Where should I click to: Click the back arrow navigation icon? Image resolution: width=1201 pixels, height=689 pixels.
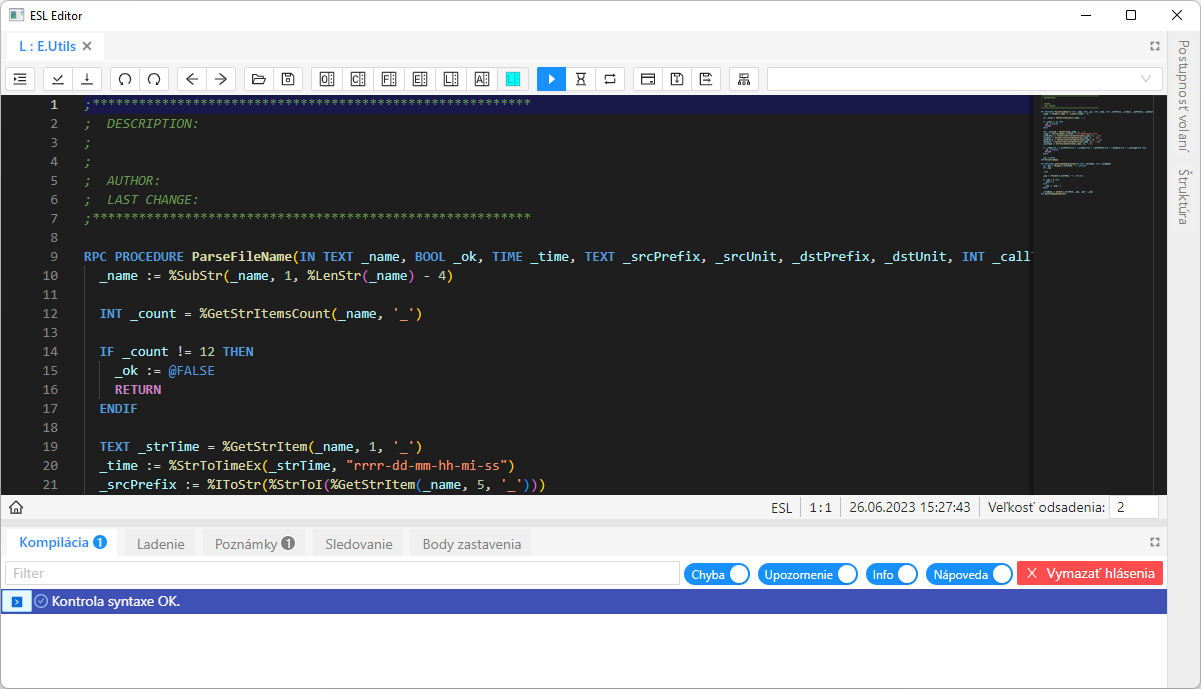(x=192, y=79)
